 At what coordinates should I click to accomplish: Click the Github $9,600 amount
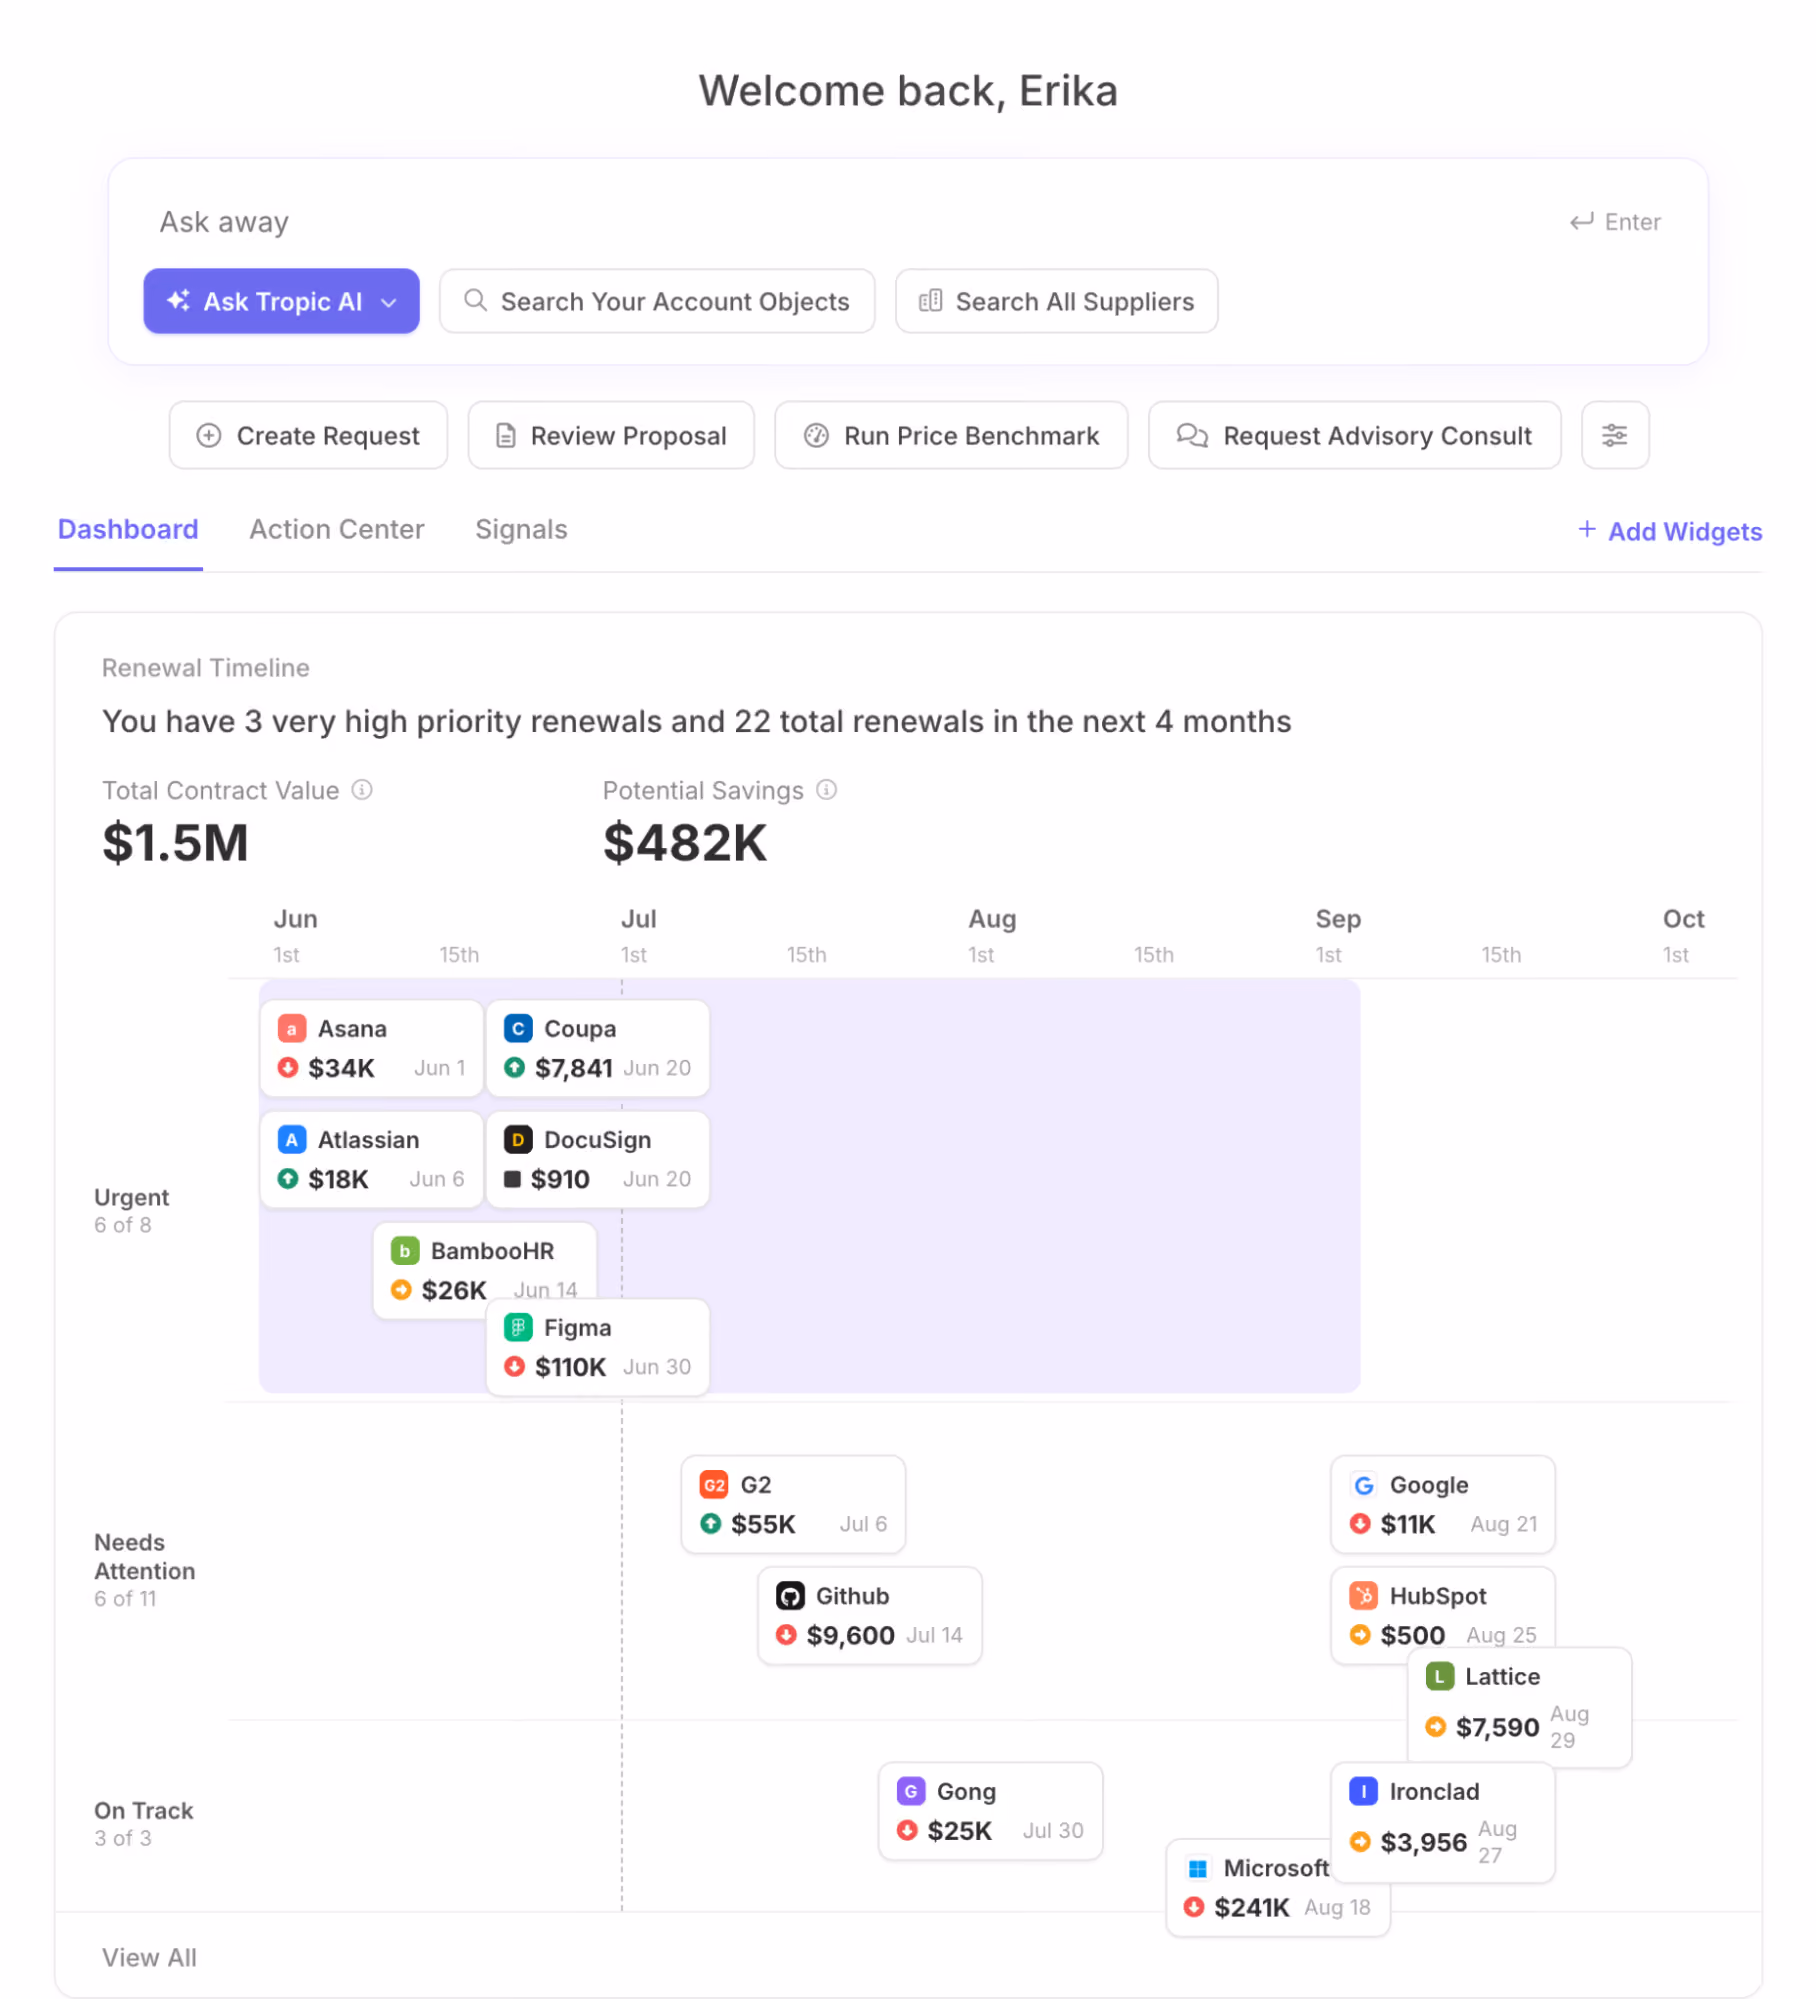pos(850,1635)
